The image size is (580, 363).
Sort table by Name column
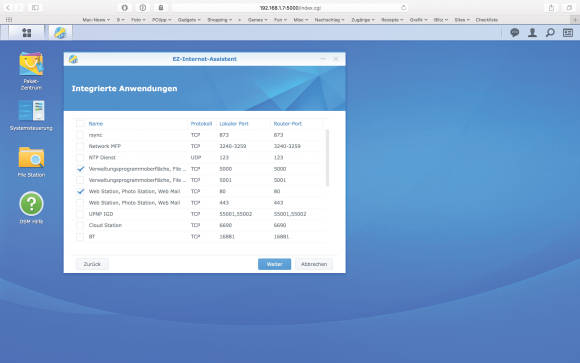pyautogui.click(x=96, y=124)
